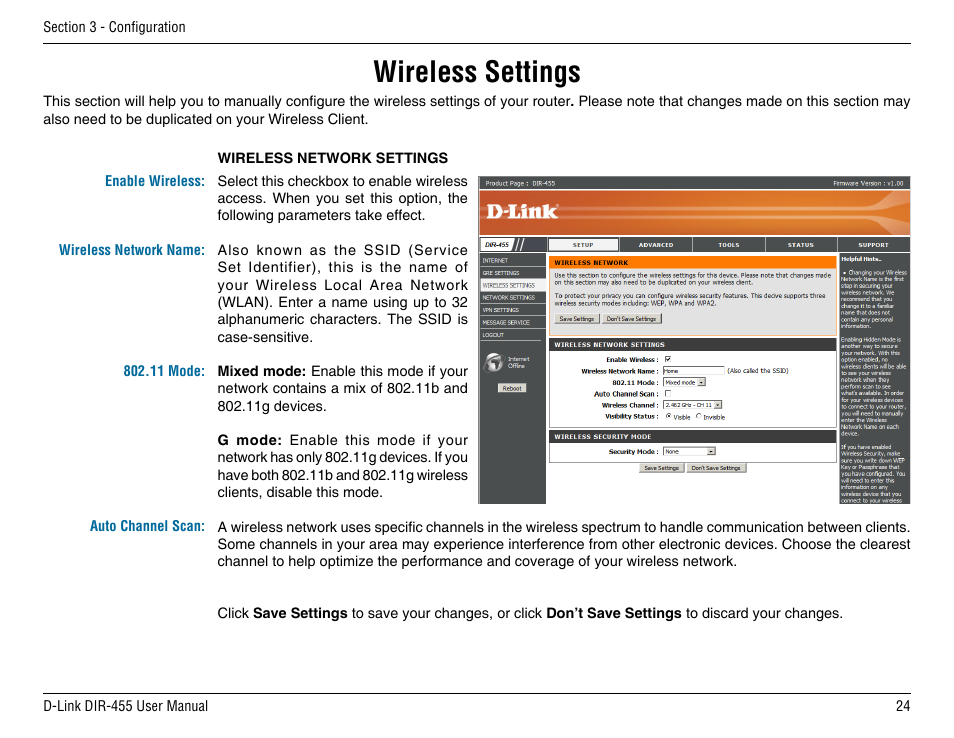Click the '802.11 Mode:' blue label
The width and height of the screenshot is (954, 738).
tap(164, 371)
